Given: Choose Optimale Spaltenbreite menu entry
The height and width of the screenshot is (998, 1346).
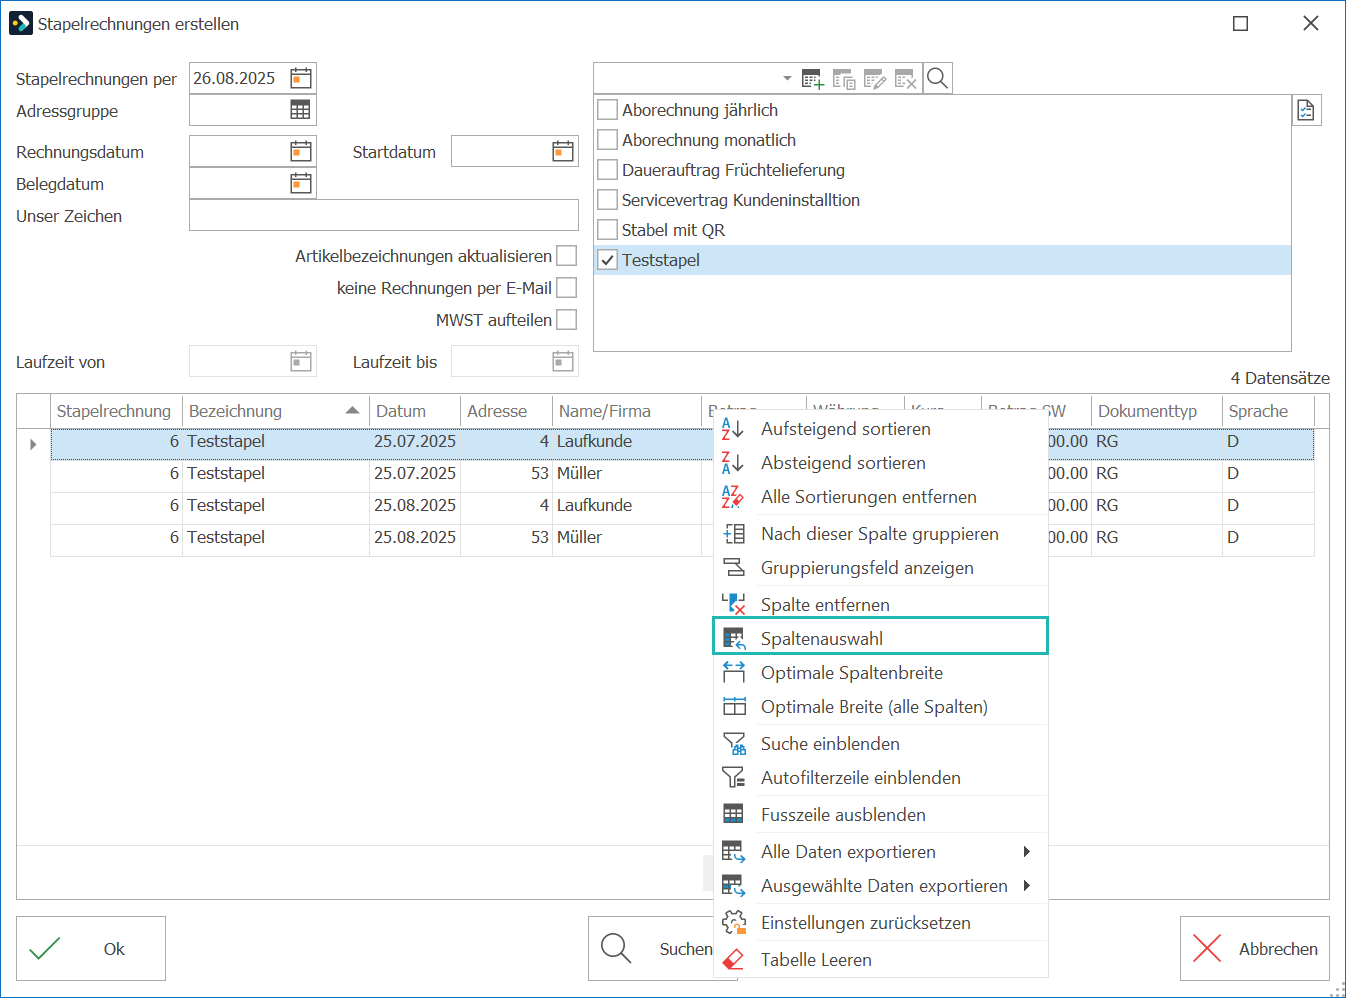Looking at the screenshot, I should click(880, 673).
